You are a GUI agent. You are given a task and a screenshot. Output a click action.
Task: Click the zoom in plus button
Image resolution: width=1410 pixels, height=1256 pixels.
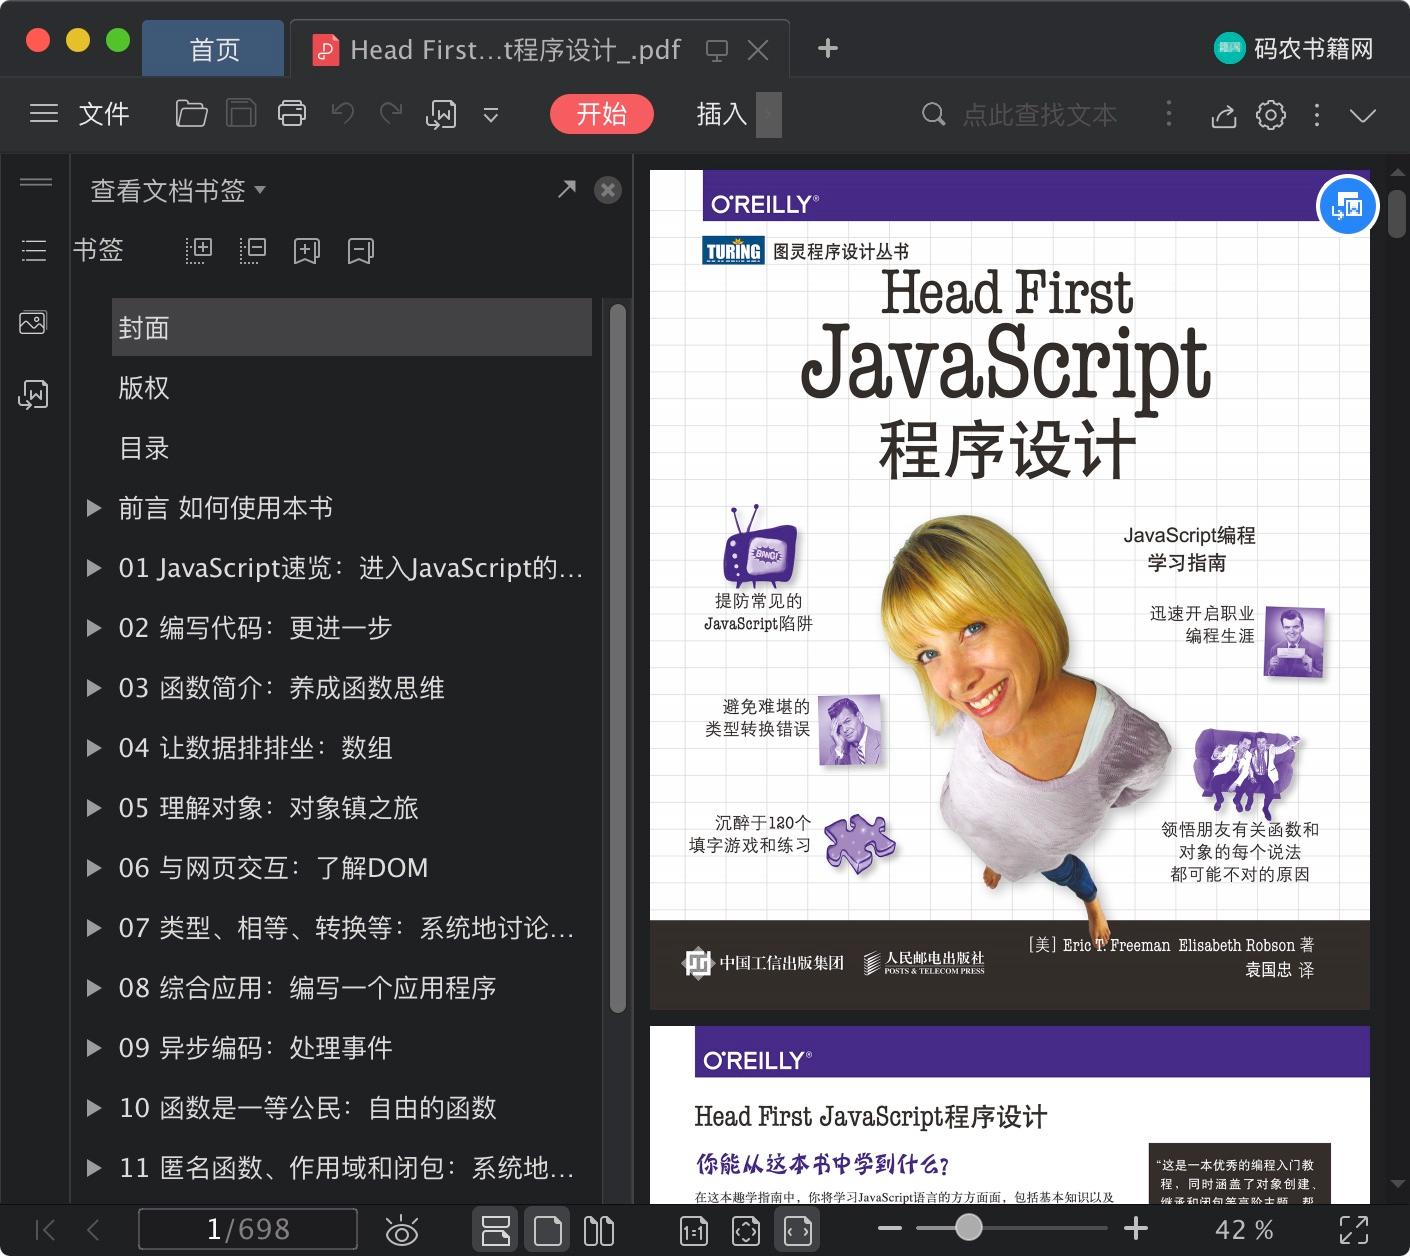click(x=1135, y=1228)
